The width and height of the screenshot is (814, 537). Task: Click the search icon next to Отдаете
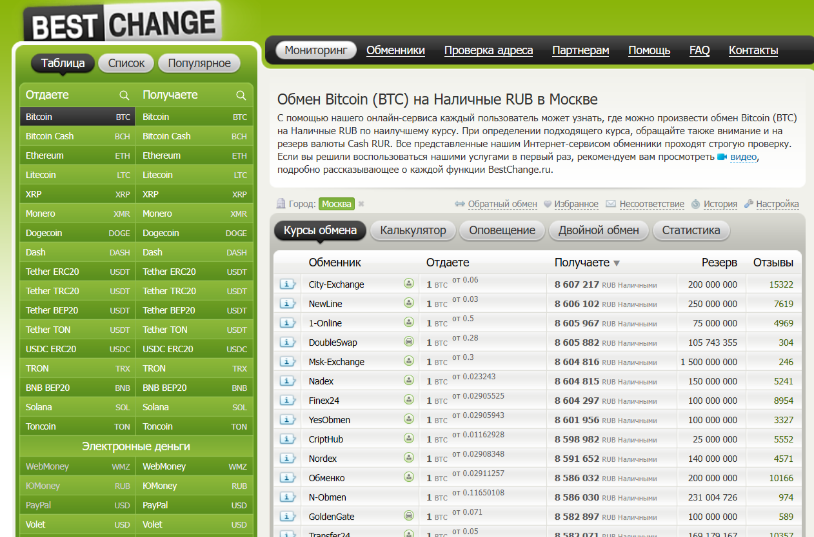pos(124,96)
